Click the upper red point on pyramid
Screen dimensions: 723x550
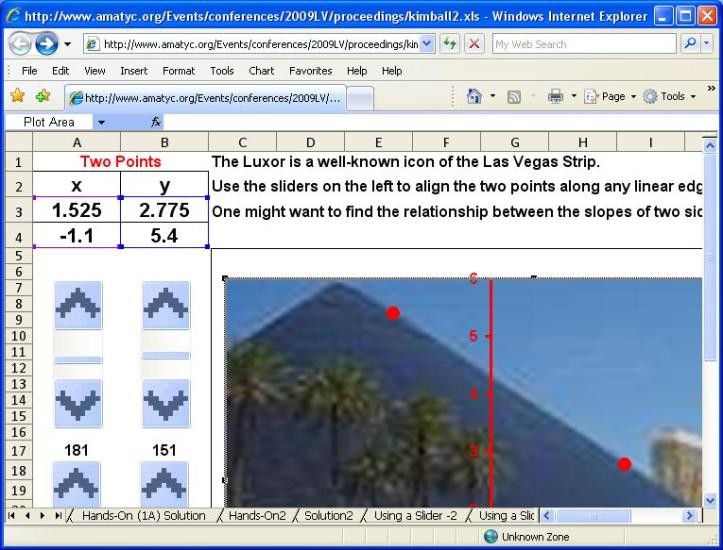coord(393,313)
